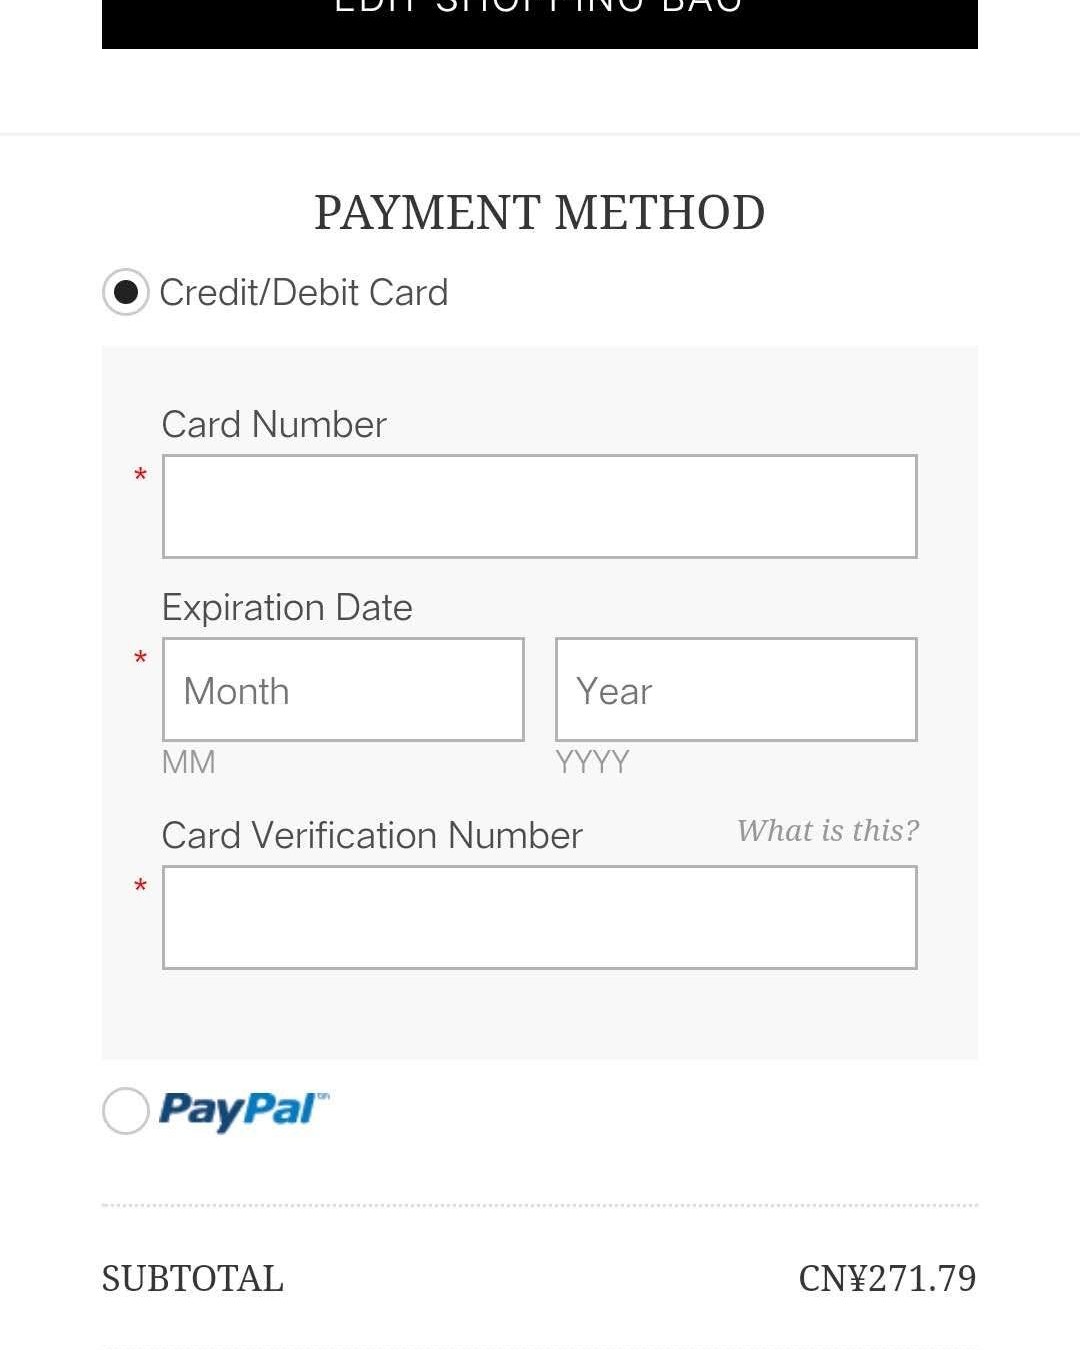Click the Payment Method heading
The width and height of the screenshot is (1080, 1350).
point(540,213)
